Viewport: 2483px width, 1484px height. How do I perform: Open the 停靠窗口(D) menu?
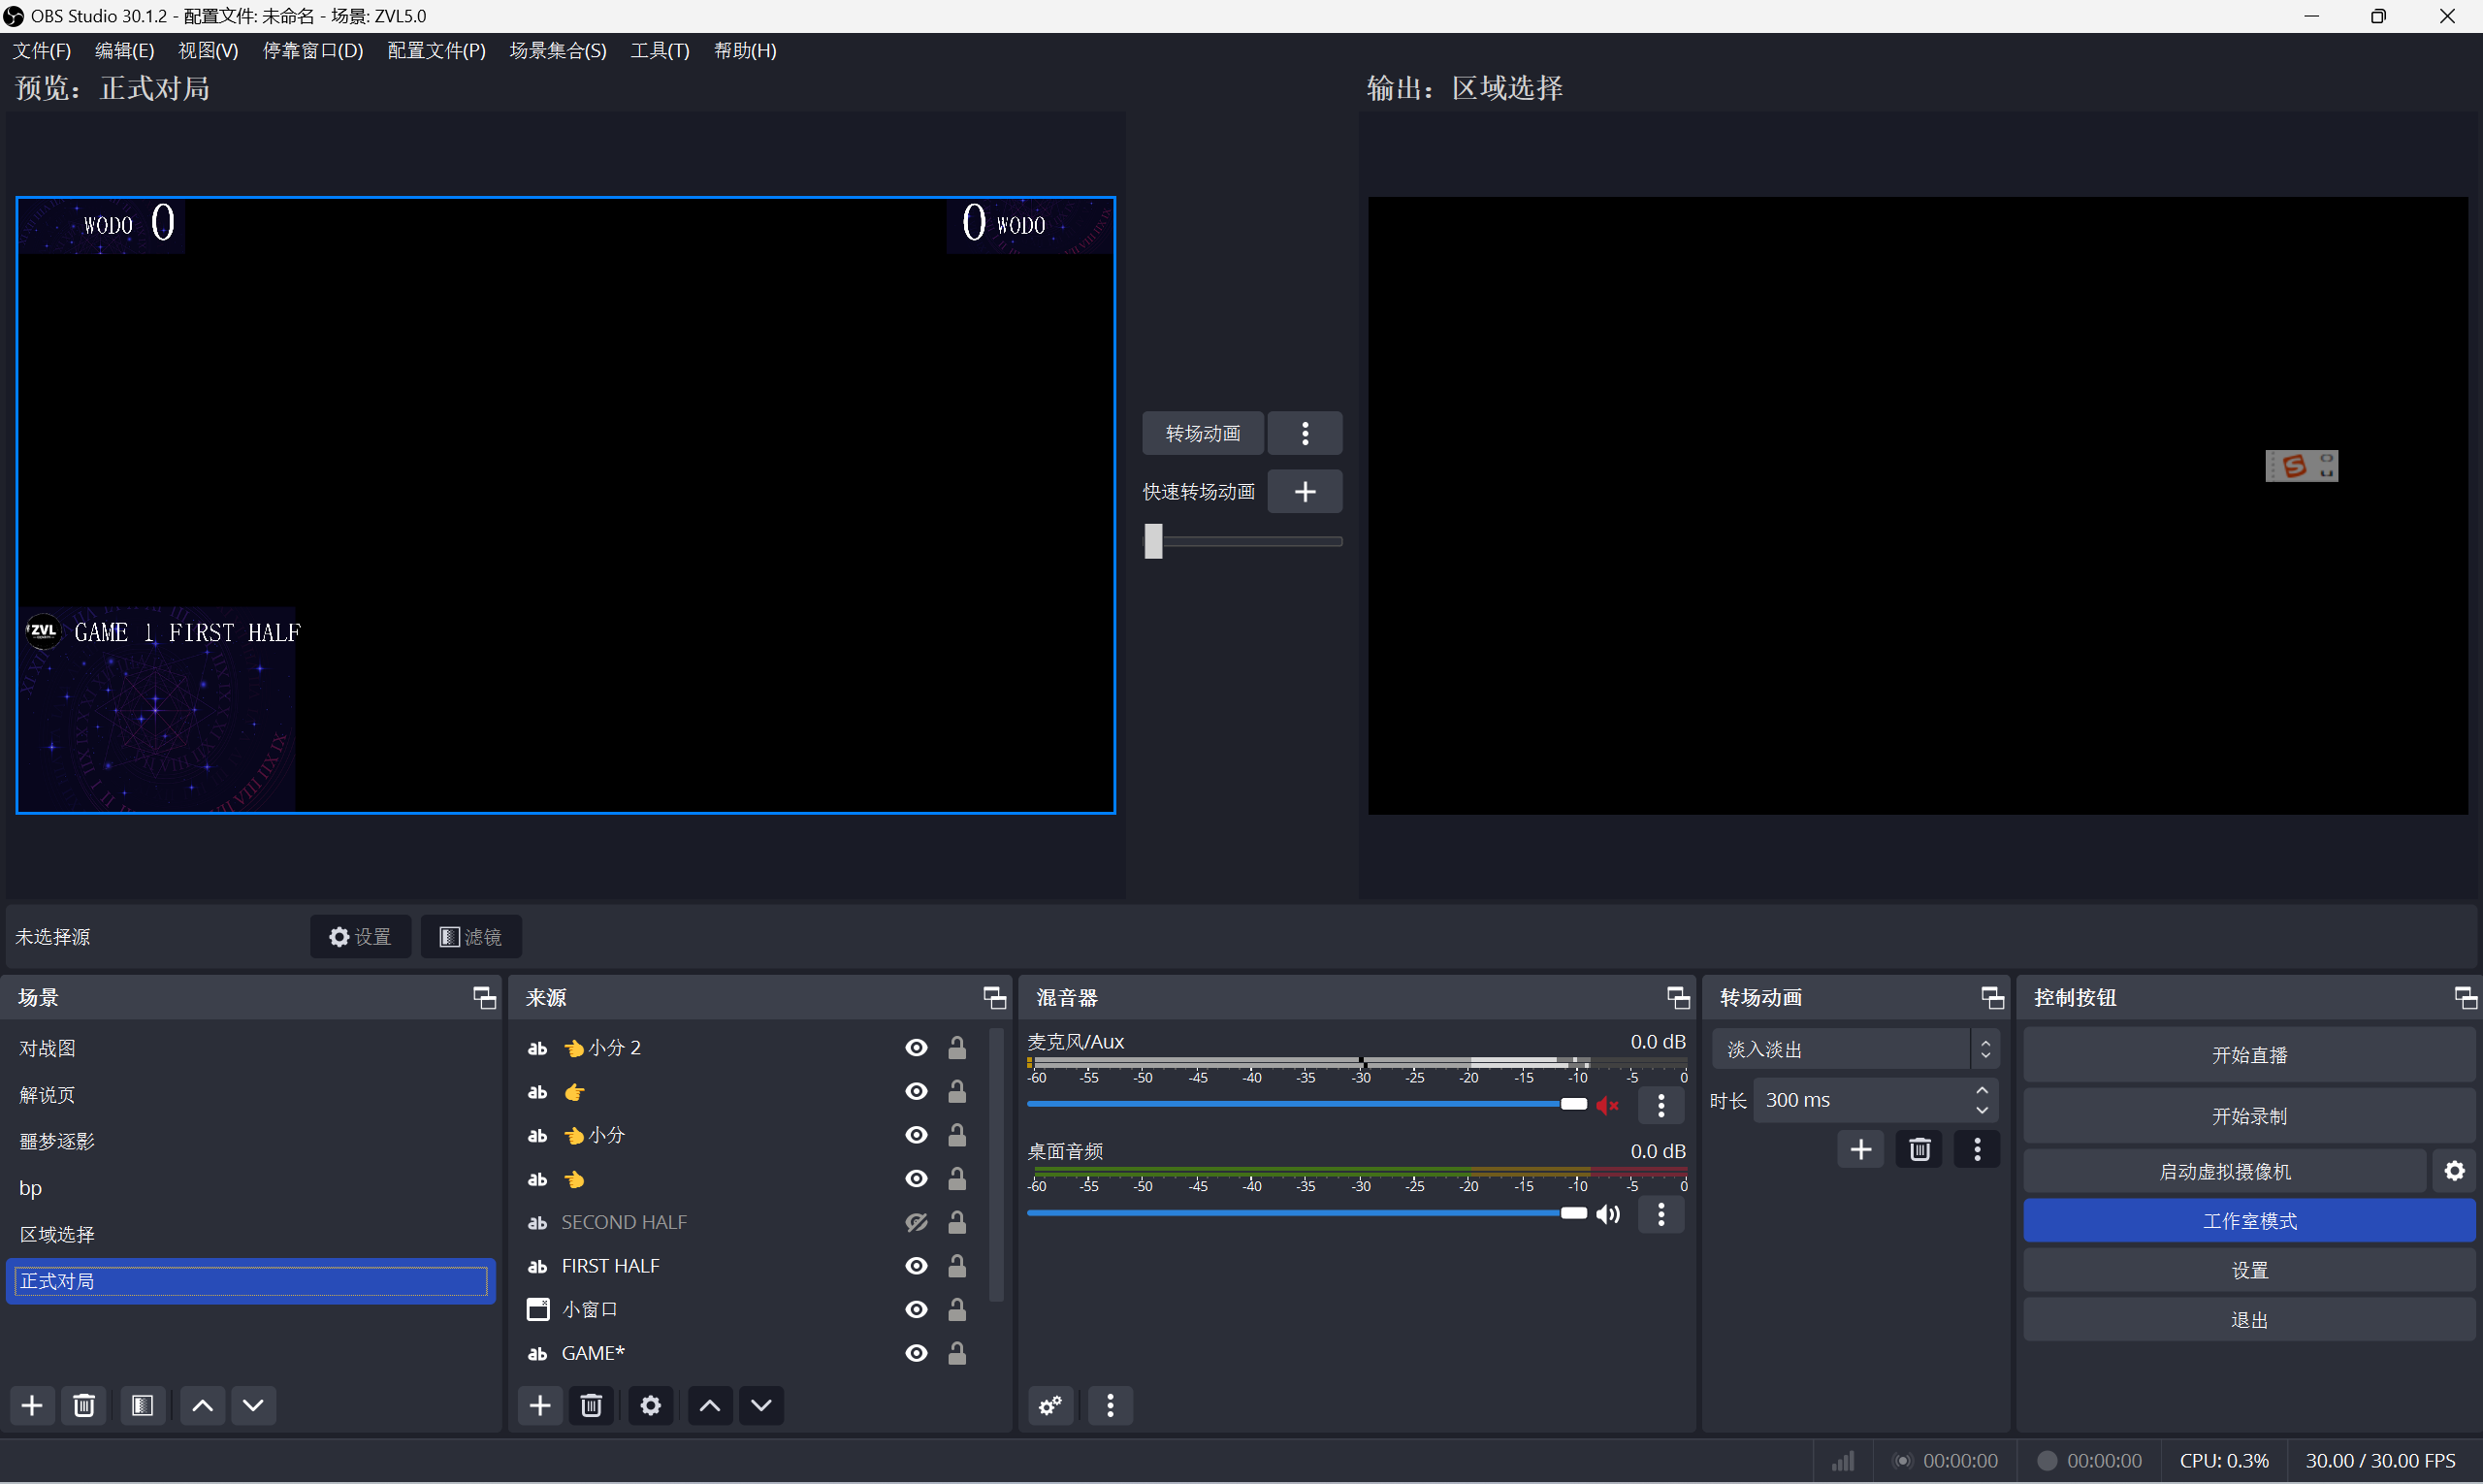pyautogui.click(x=312, y=50)
